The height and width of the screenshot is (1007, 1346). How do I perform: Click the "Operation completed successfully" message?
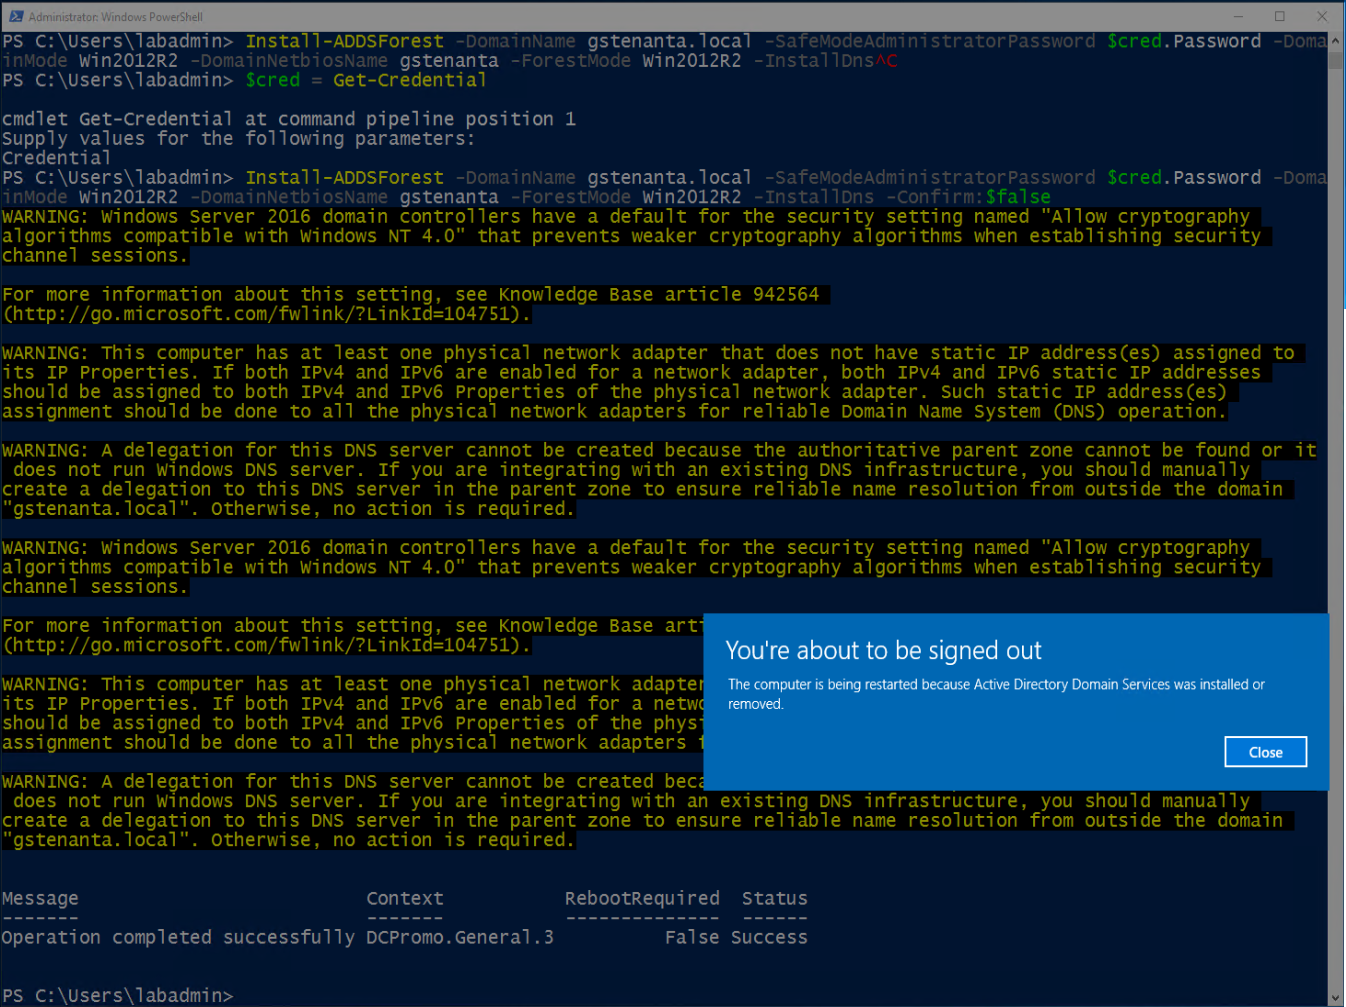178,938
